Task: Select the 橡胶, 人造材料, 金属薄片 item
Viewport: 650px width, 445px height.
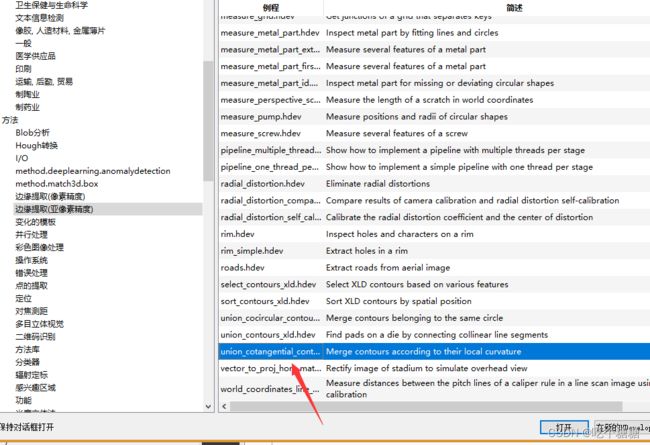Action: point(60,30)
